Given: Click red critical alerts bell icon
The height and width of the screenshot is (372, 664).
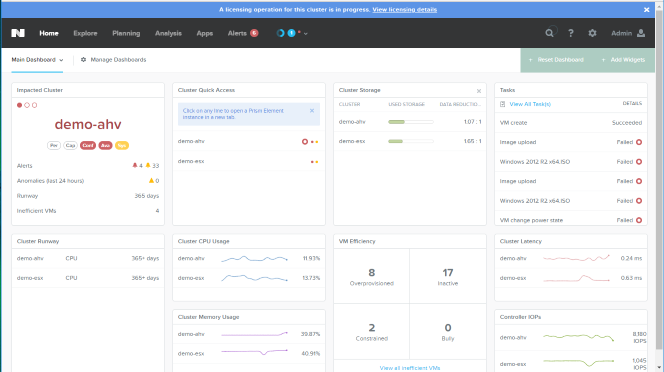Looking at the screenshot, I should [x=135, y=166].
